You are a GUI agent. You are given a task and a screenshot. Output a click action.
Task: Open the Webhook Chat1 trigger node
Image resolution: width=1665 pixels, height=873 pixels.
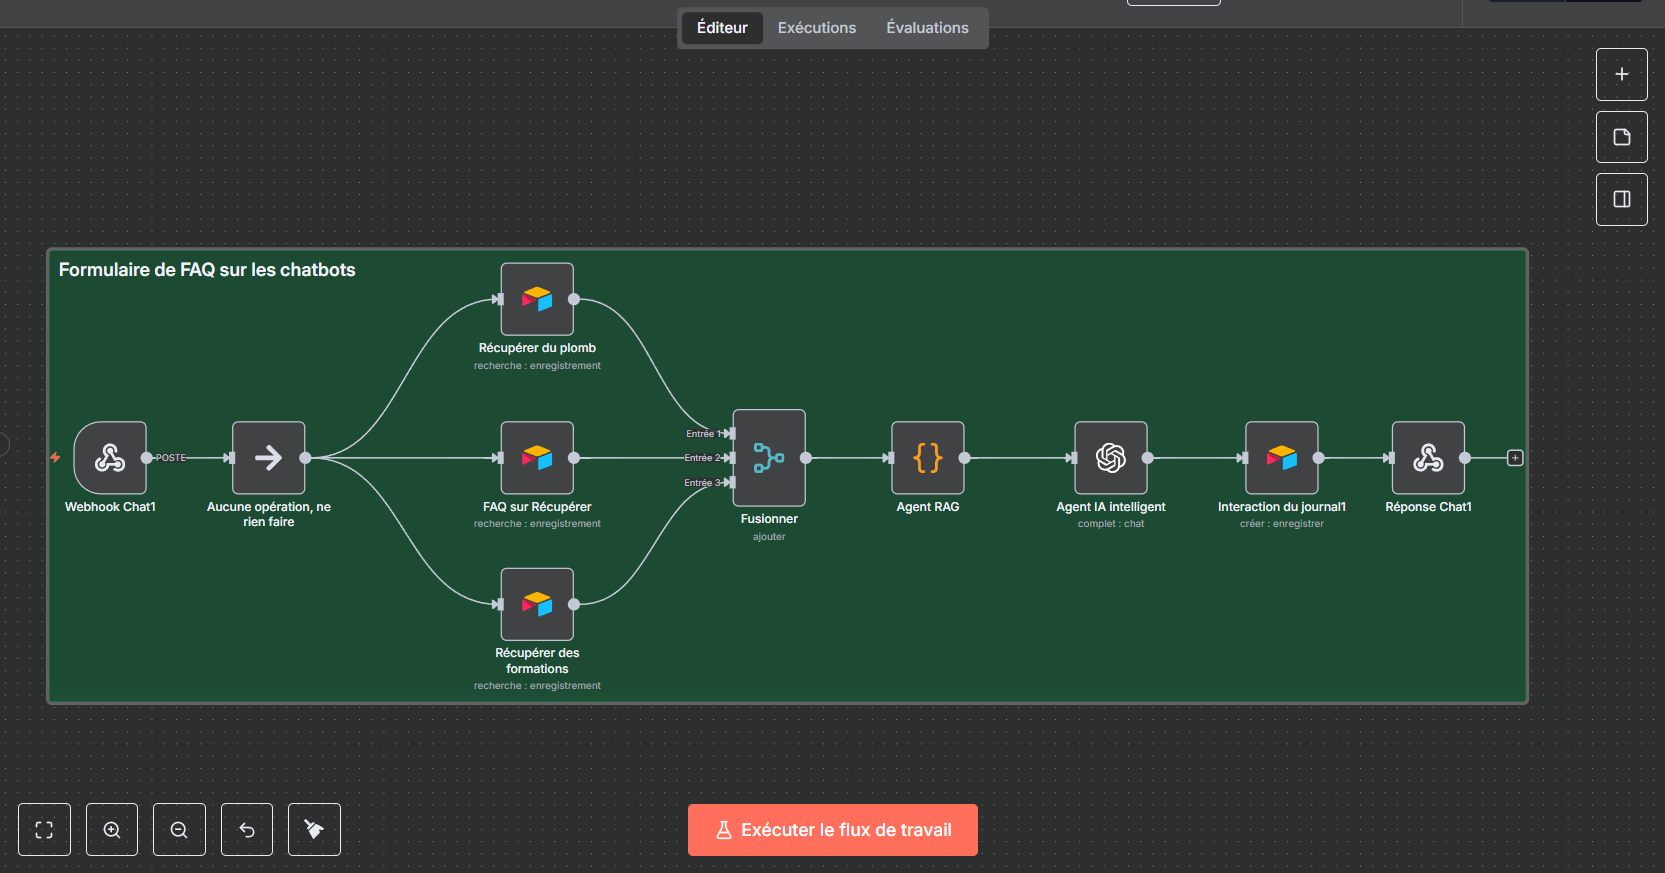coord(110,458)
